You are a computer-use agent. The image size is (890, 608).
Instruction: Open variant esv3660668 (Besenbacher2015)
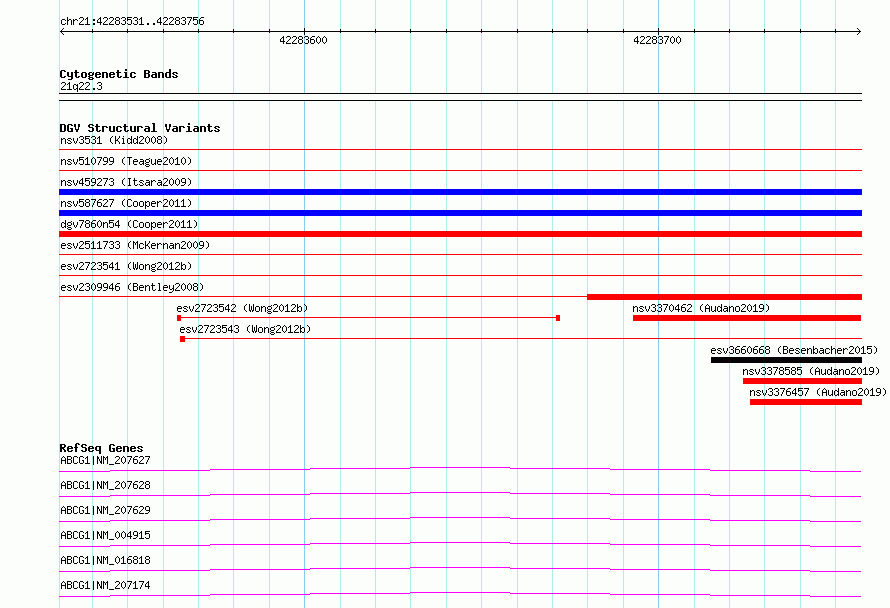pos(794,350)
